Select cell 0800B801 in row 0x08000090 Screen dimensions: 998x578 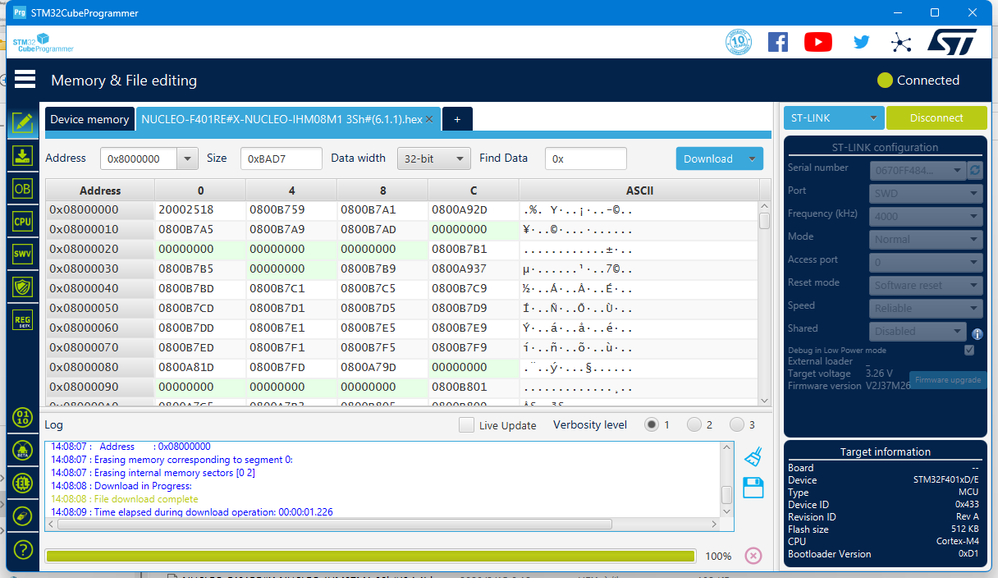473,386
